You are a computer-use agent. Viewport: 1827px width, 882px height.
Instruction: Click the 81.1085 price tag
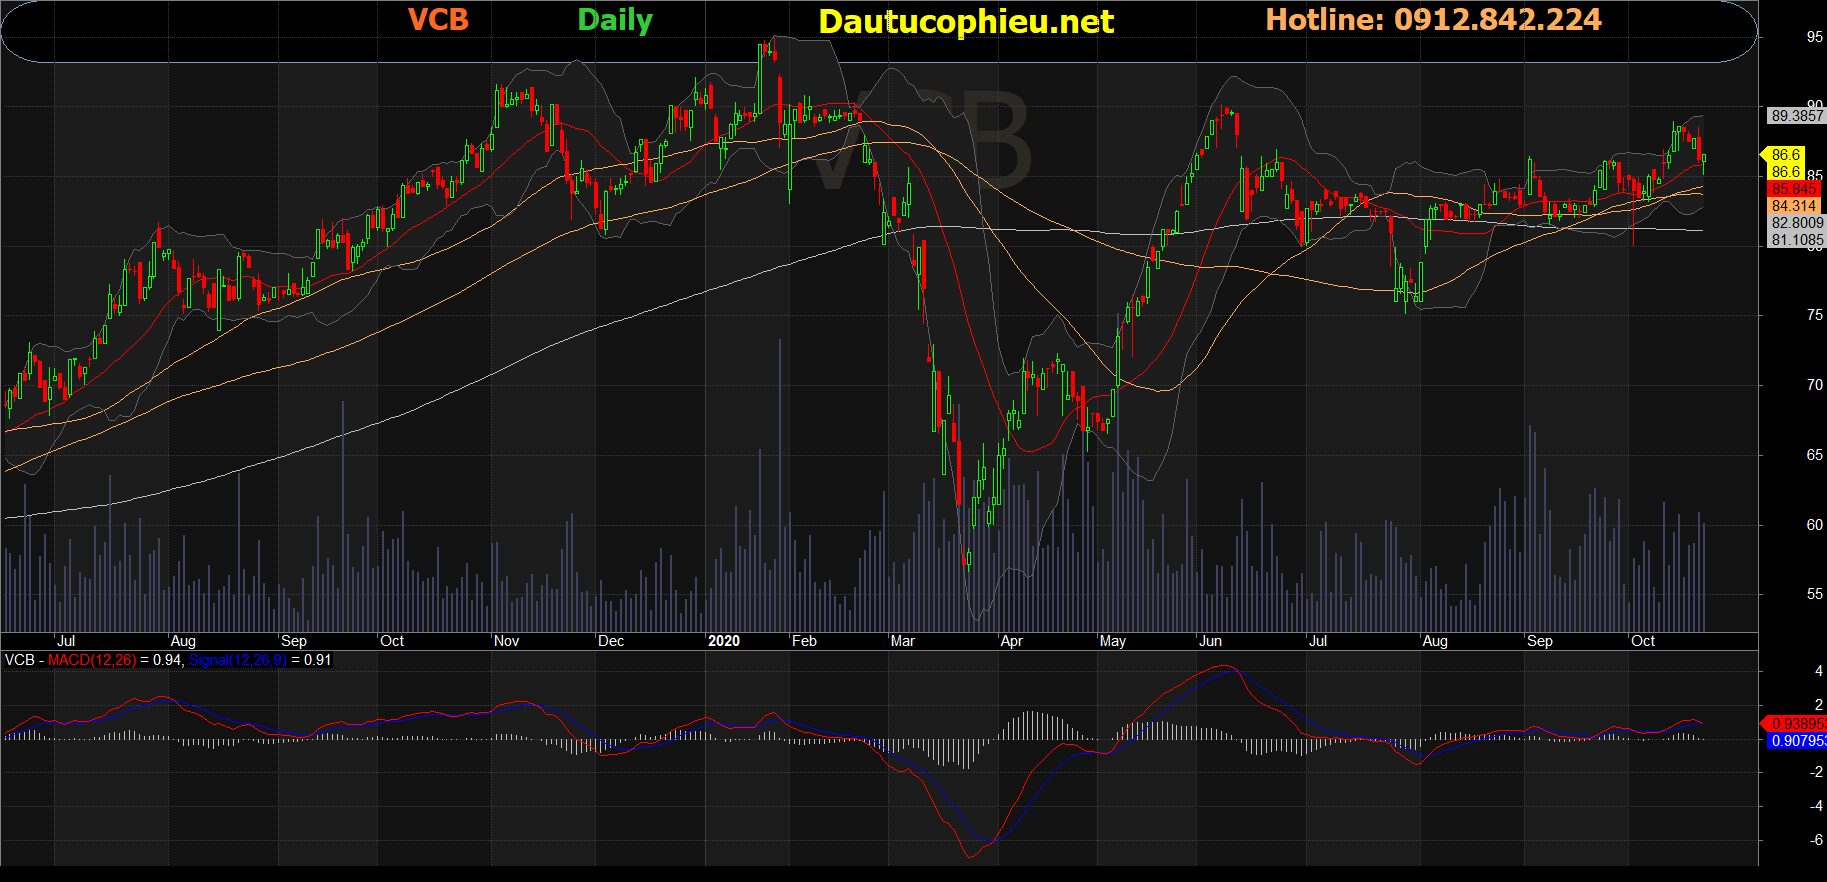pos(1796,240)
